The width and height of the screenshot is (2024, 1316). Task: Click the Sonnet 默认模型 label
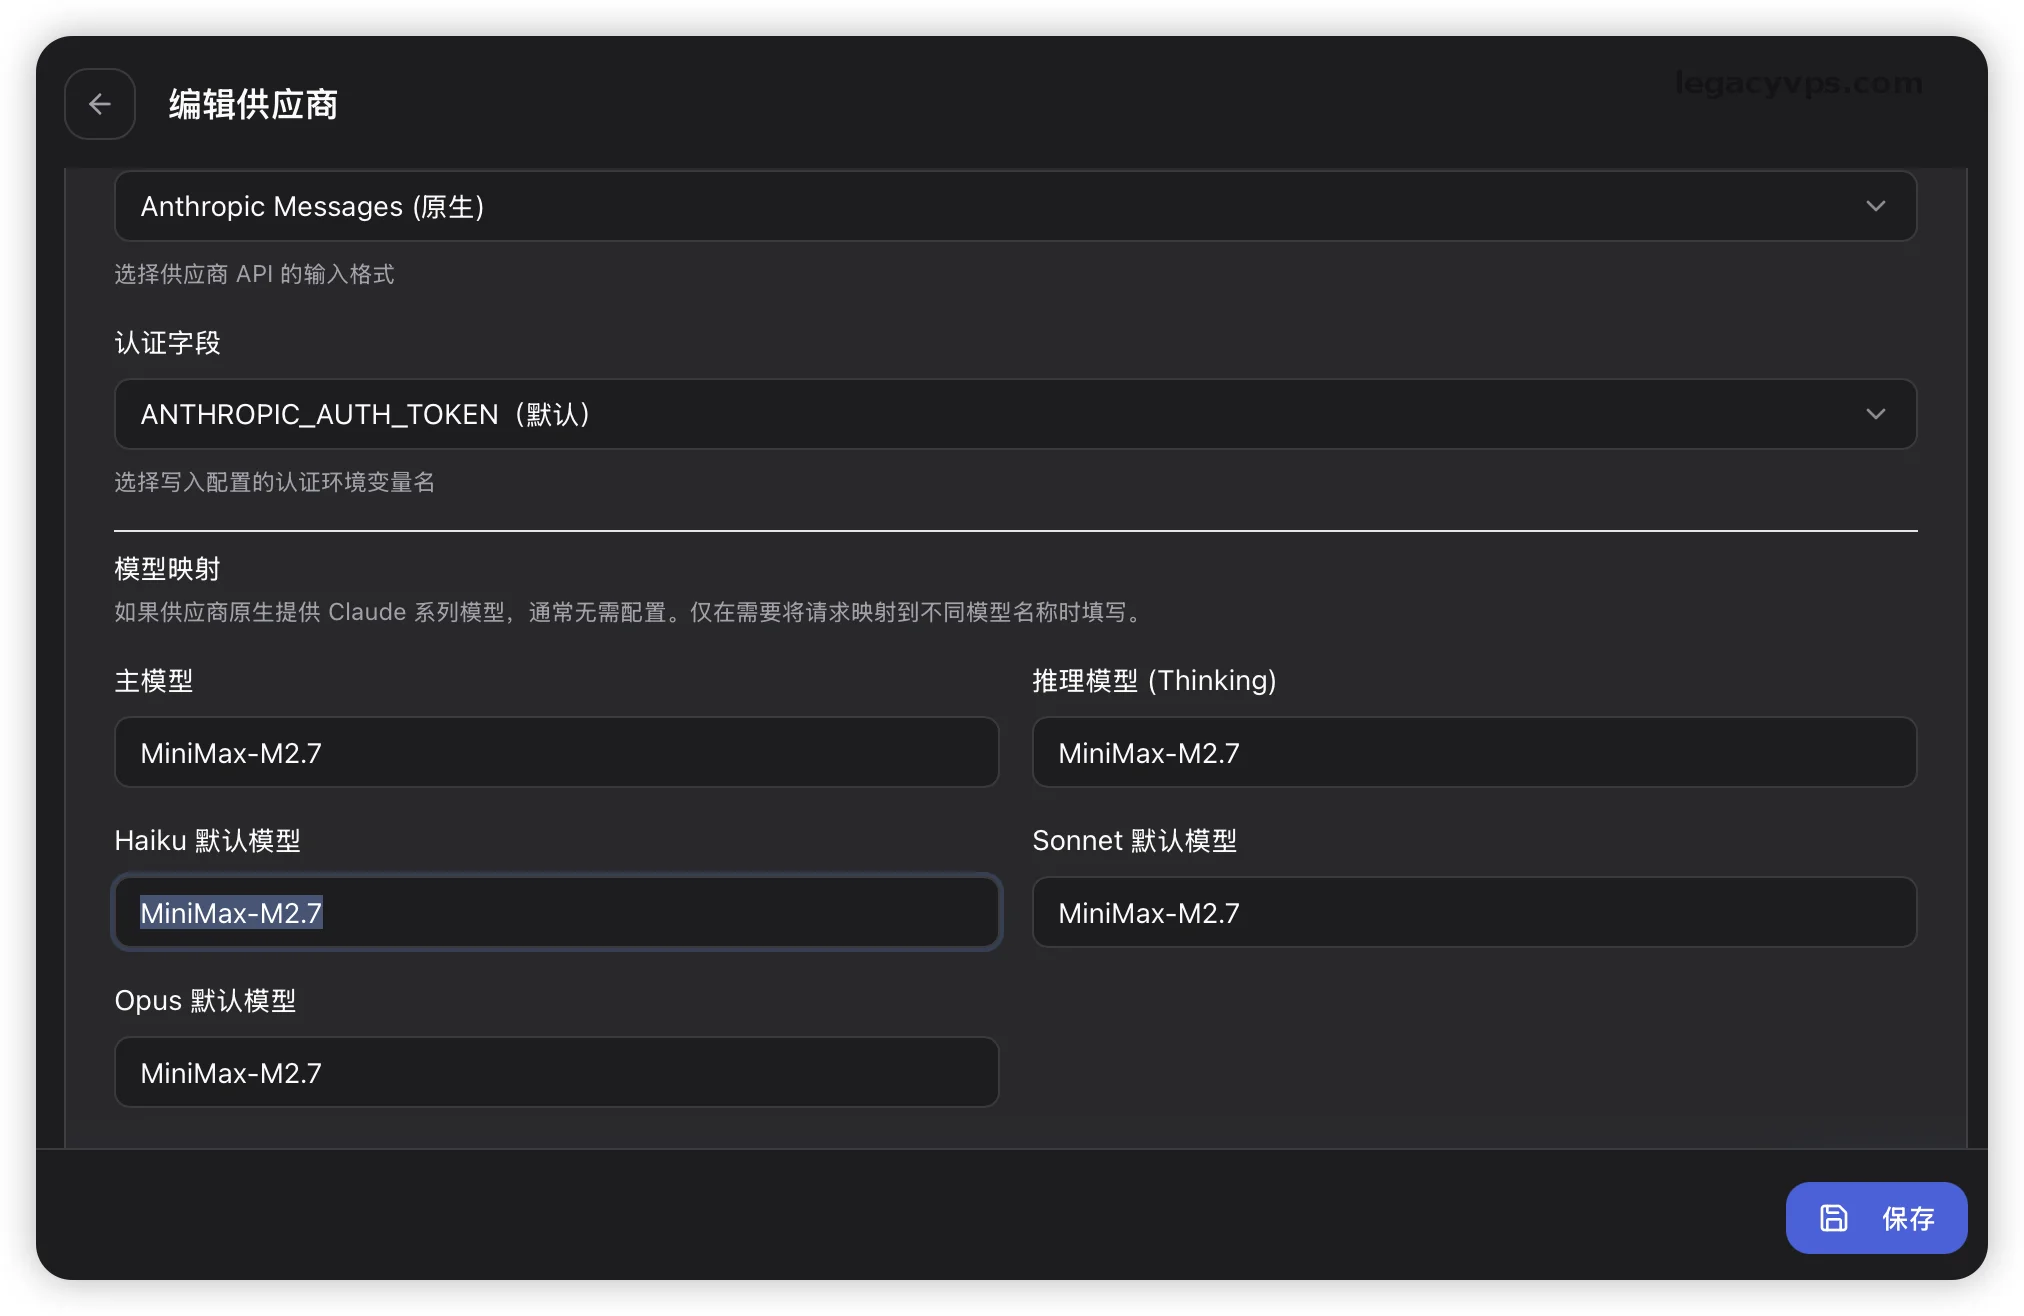1134,840
